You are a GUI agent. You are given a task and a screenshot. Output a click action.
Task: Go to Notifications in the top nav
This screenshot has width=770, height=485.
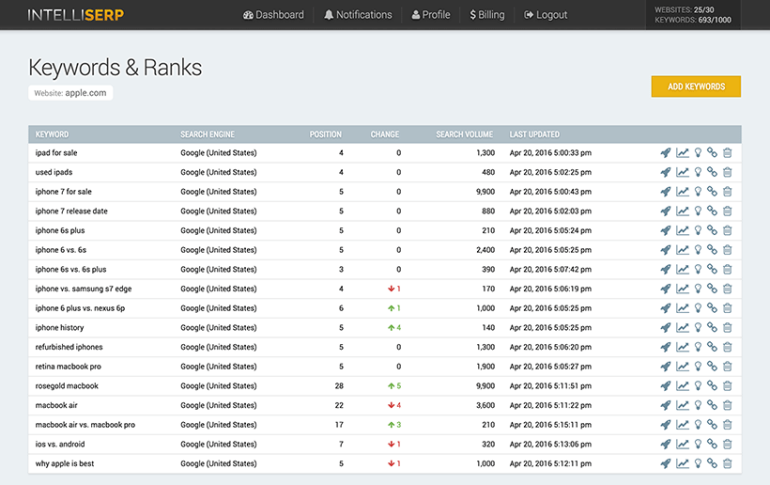[358, 15]
